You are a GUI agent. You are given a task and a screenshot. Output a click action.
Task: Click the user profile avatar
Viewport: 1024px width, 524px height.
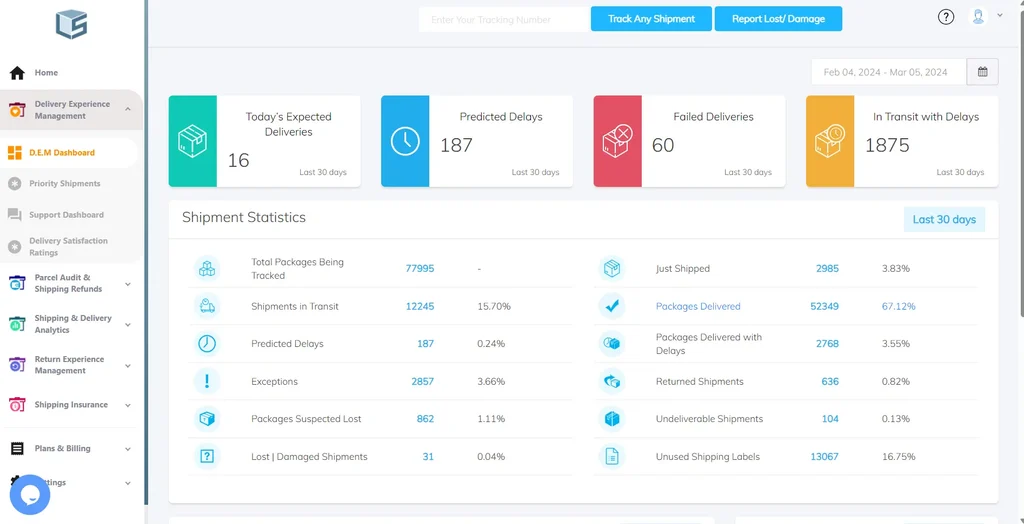pos(978,17)
